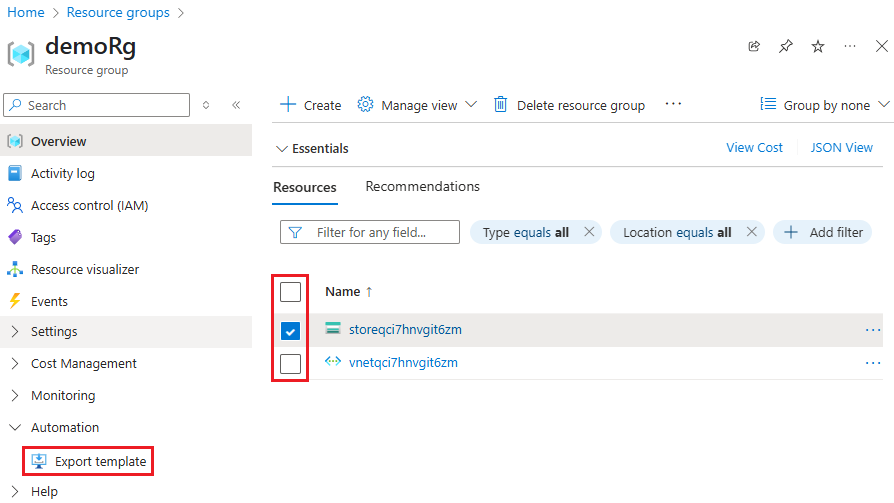Click the Delete resource group button
The width and height of the screenshot is (894, 503).
click(x=569, y=105)
